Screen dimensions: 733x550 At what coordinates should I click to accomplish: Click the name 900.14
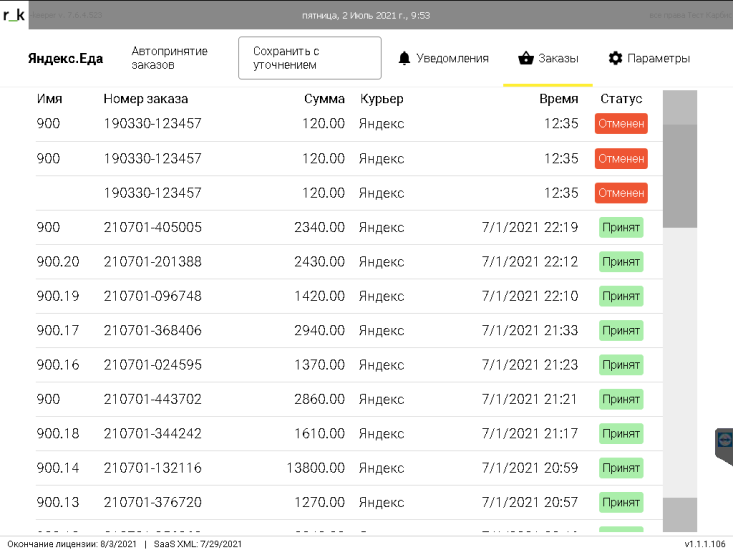pyautogui.click(x=58, y=468)
